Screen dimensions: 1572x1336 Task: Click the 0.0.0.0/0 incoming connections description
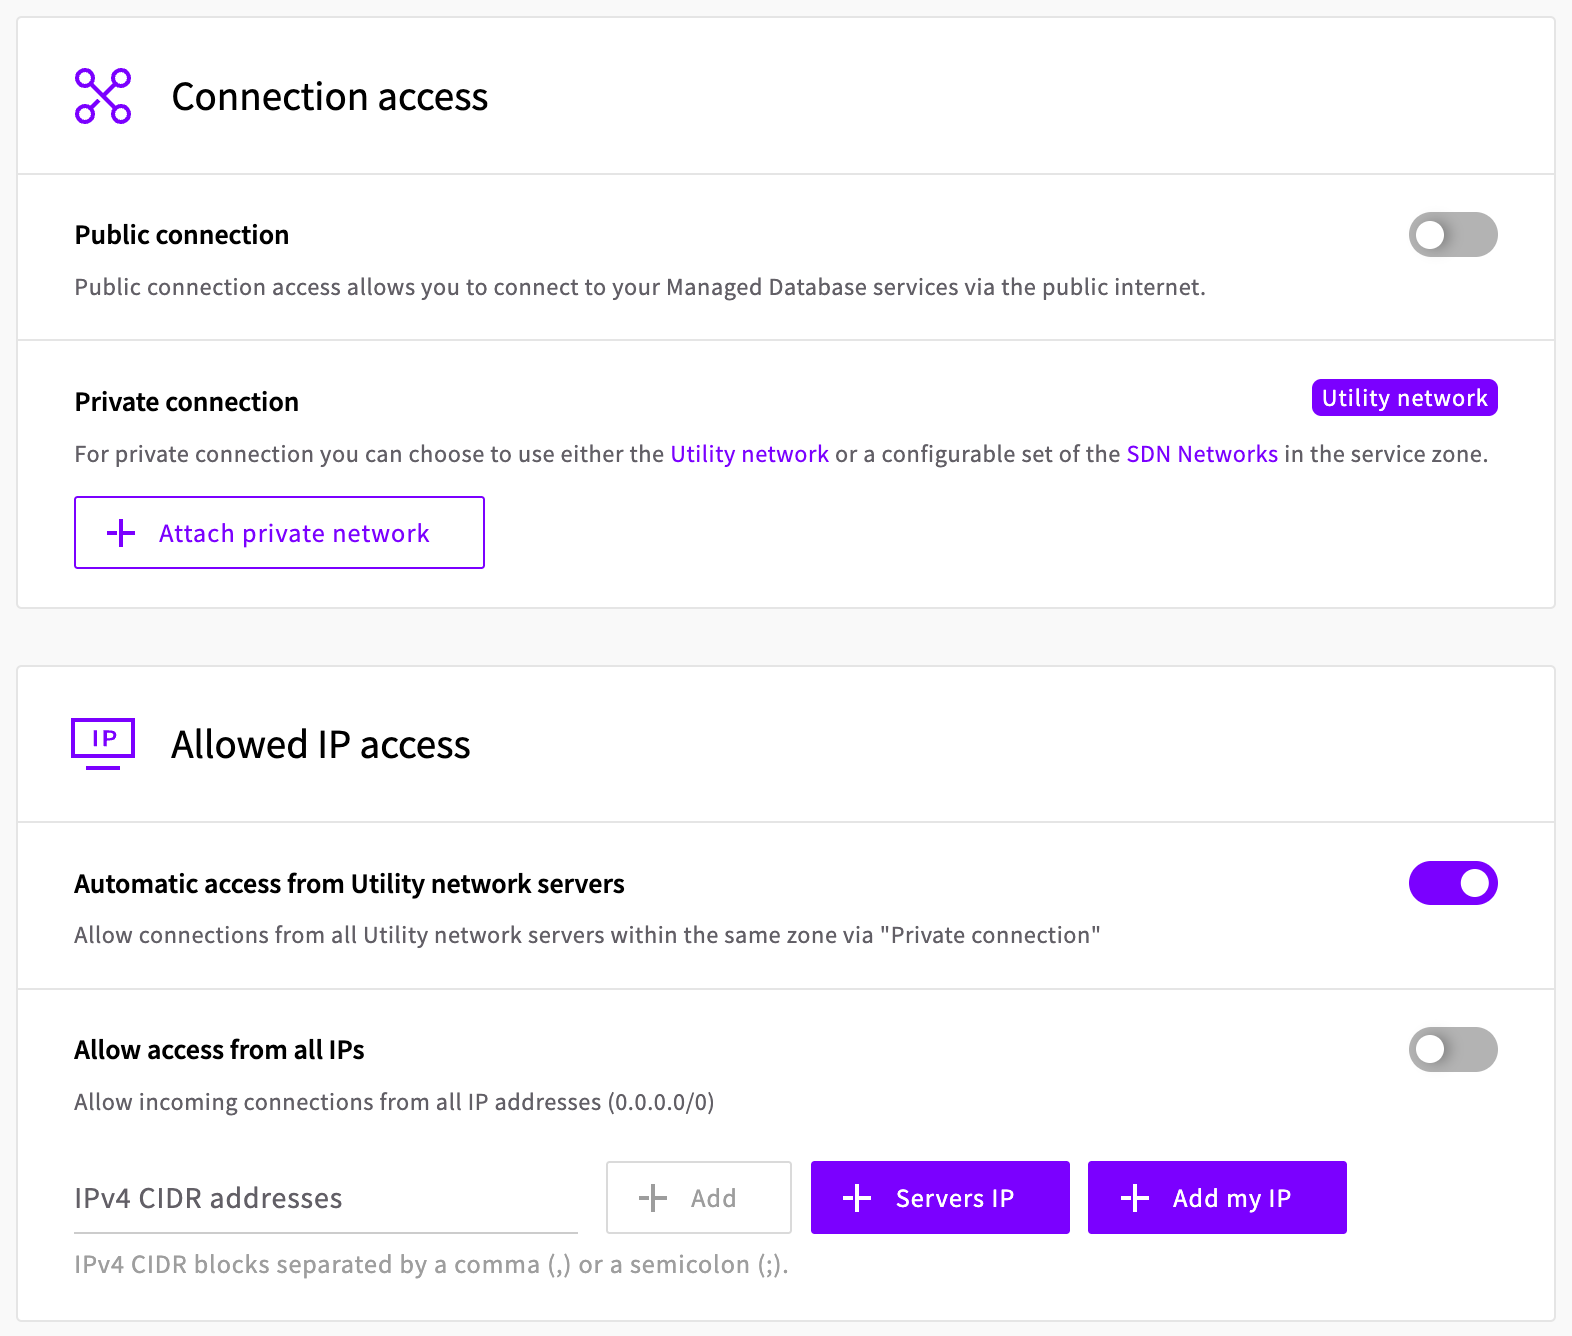click(x=394, y=1102)
